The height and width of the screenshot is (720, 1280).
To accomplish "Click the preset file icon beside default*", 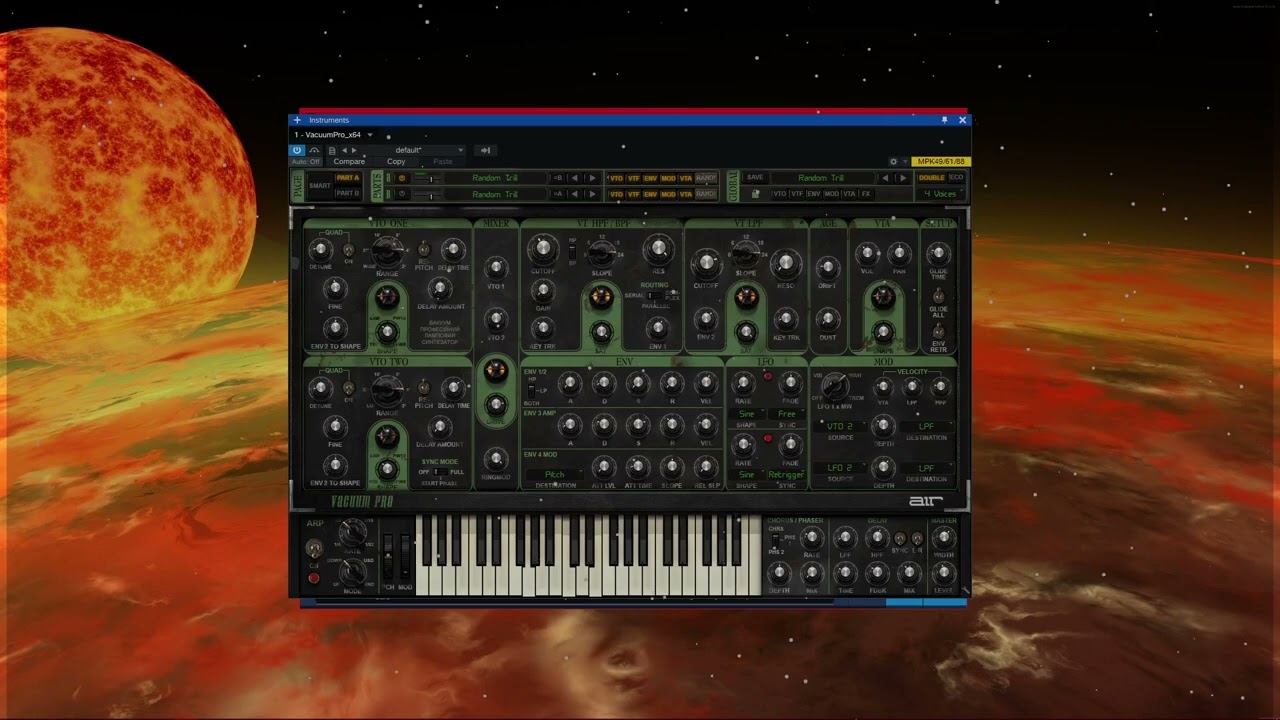I will point(332,150).
